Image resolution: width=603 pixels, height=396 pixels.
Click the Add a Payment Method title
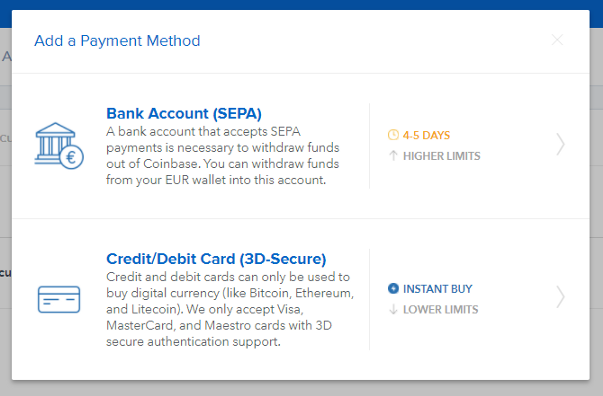tap(117, 41)
